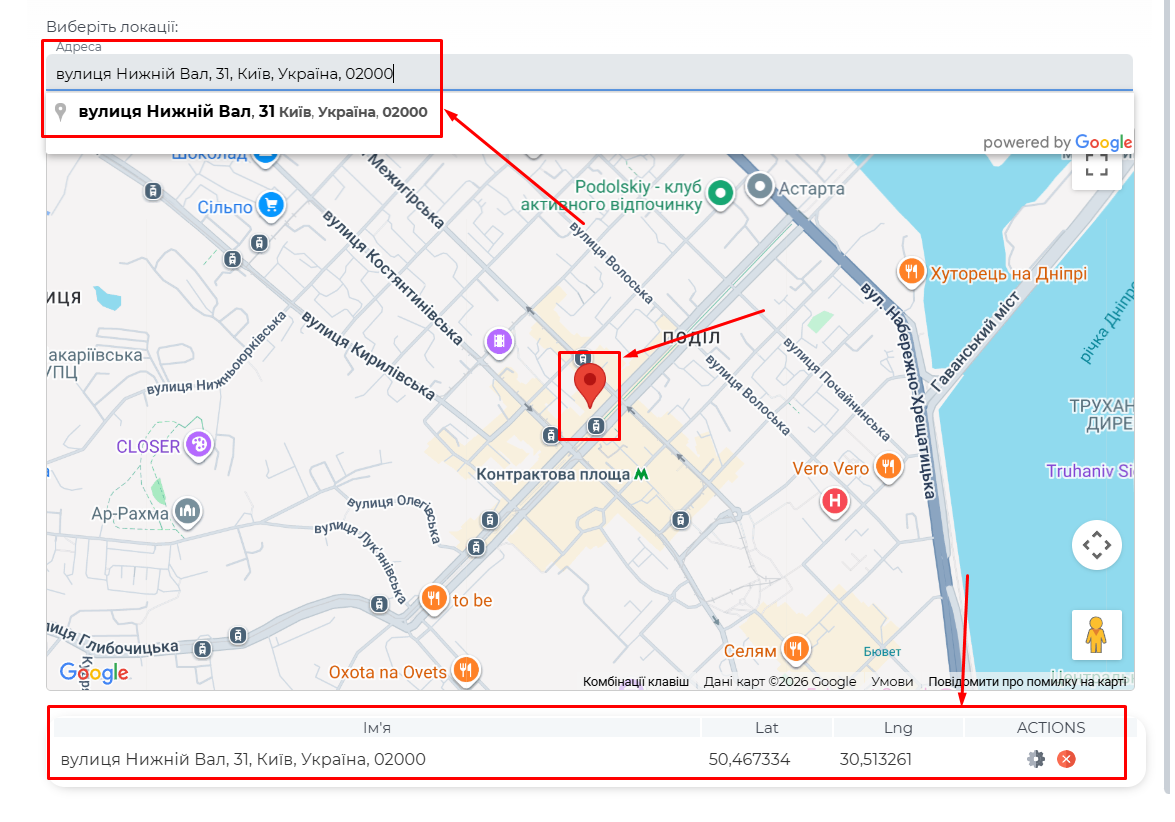This screenshot has height=822, width=1175.
Task: Select the CLOSER purple venue marker
Action: click(x=199, y=445)
